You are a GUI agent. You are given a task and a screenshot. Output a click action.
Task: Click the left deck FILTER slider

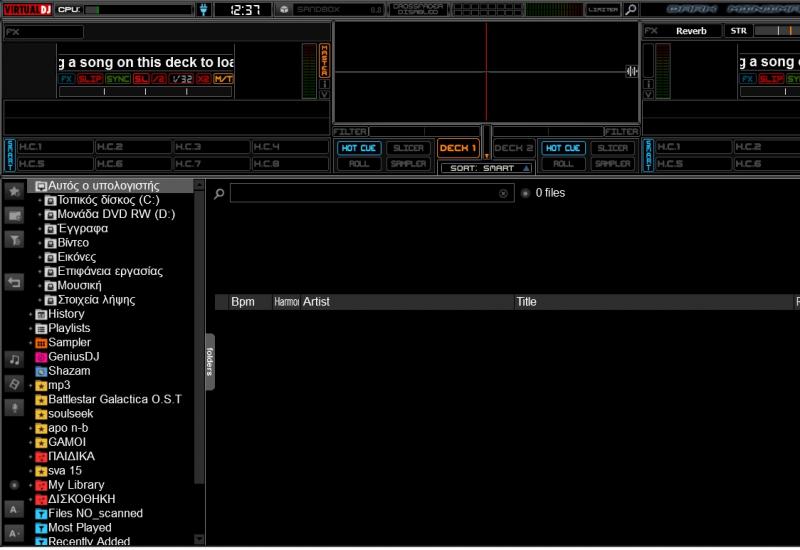(x=424, y=132)
